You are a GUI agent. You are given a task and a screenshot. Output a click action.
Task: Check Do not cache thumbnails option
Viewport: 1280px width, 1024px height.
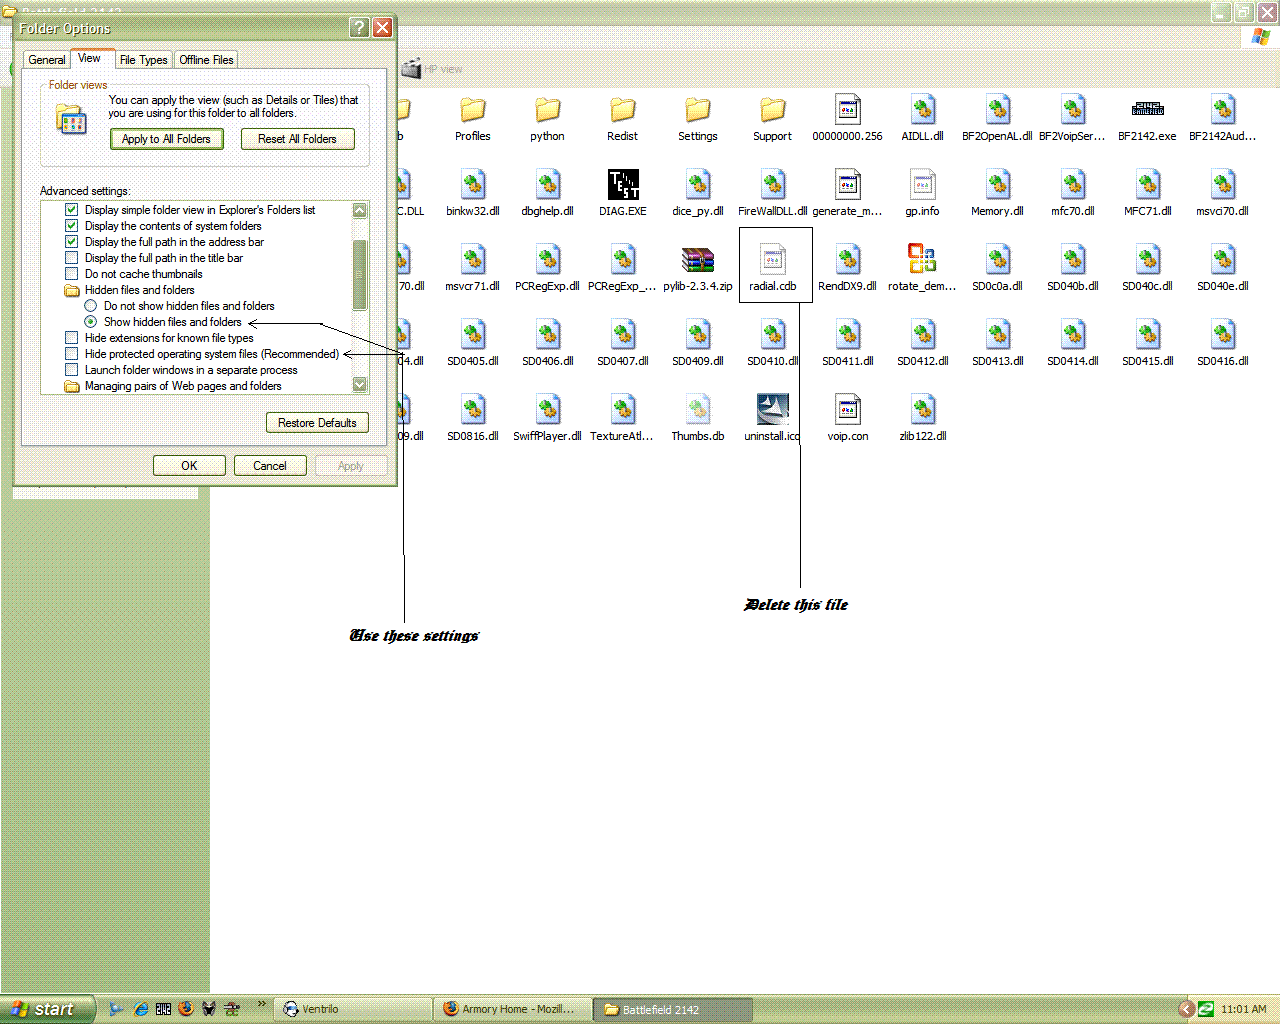pyautogui.click(x=71, y=274)
